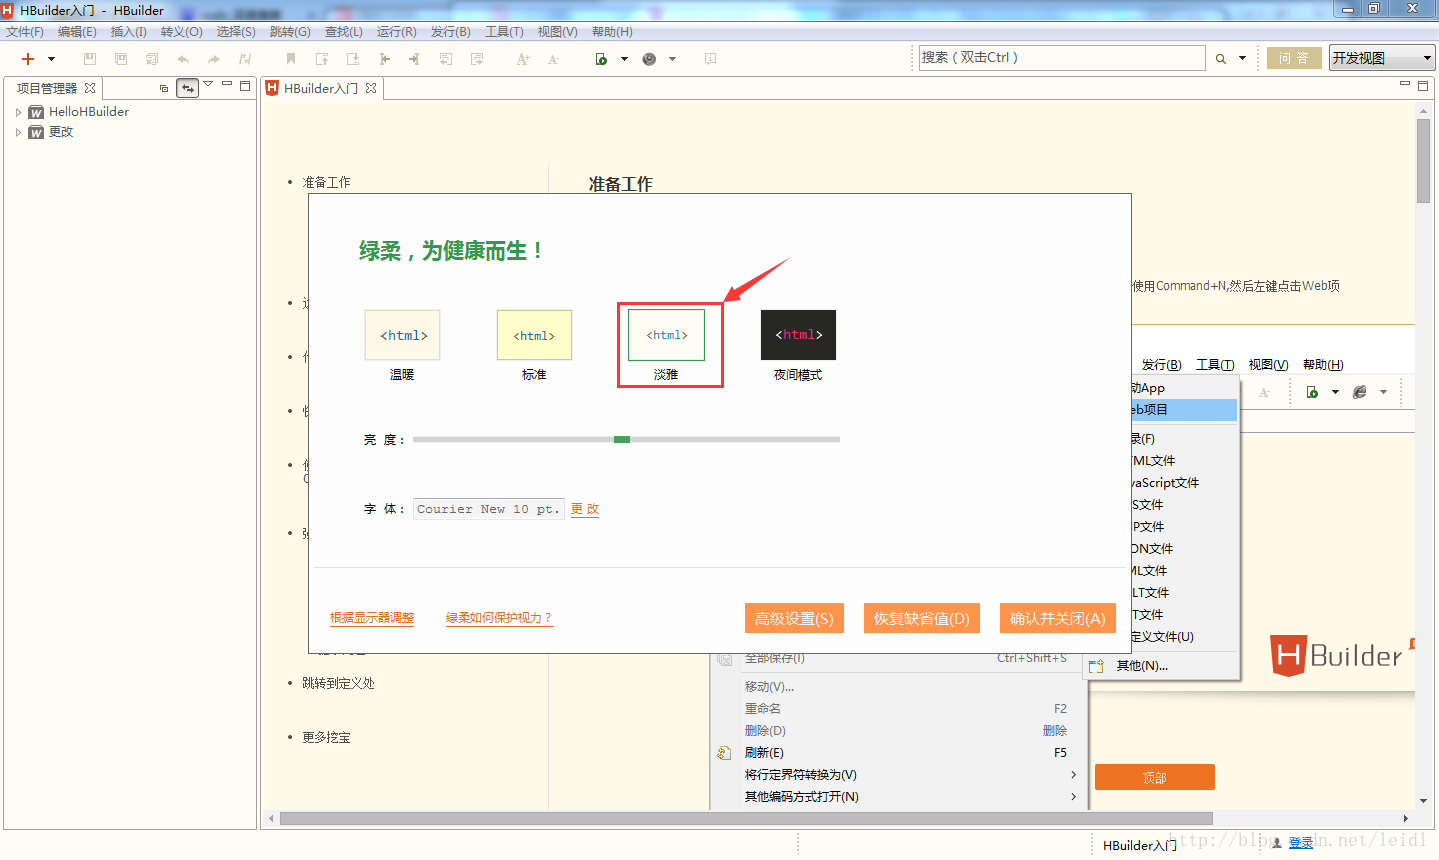Select the 更改 project
Screen dimensions: 1439x860
click(61, 132)
